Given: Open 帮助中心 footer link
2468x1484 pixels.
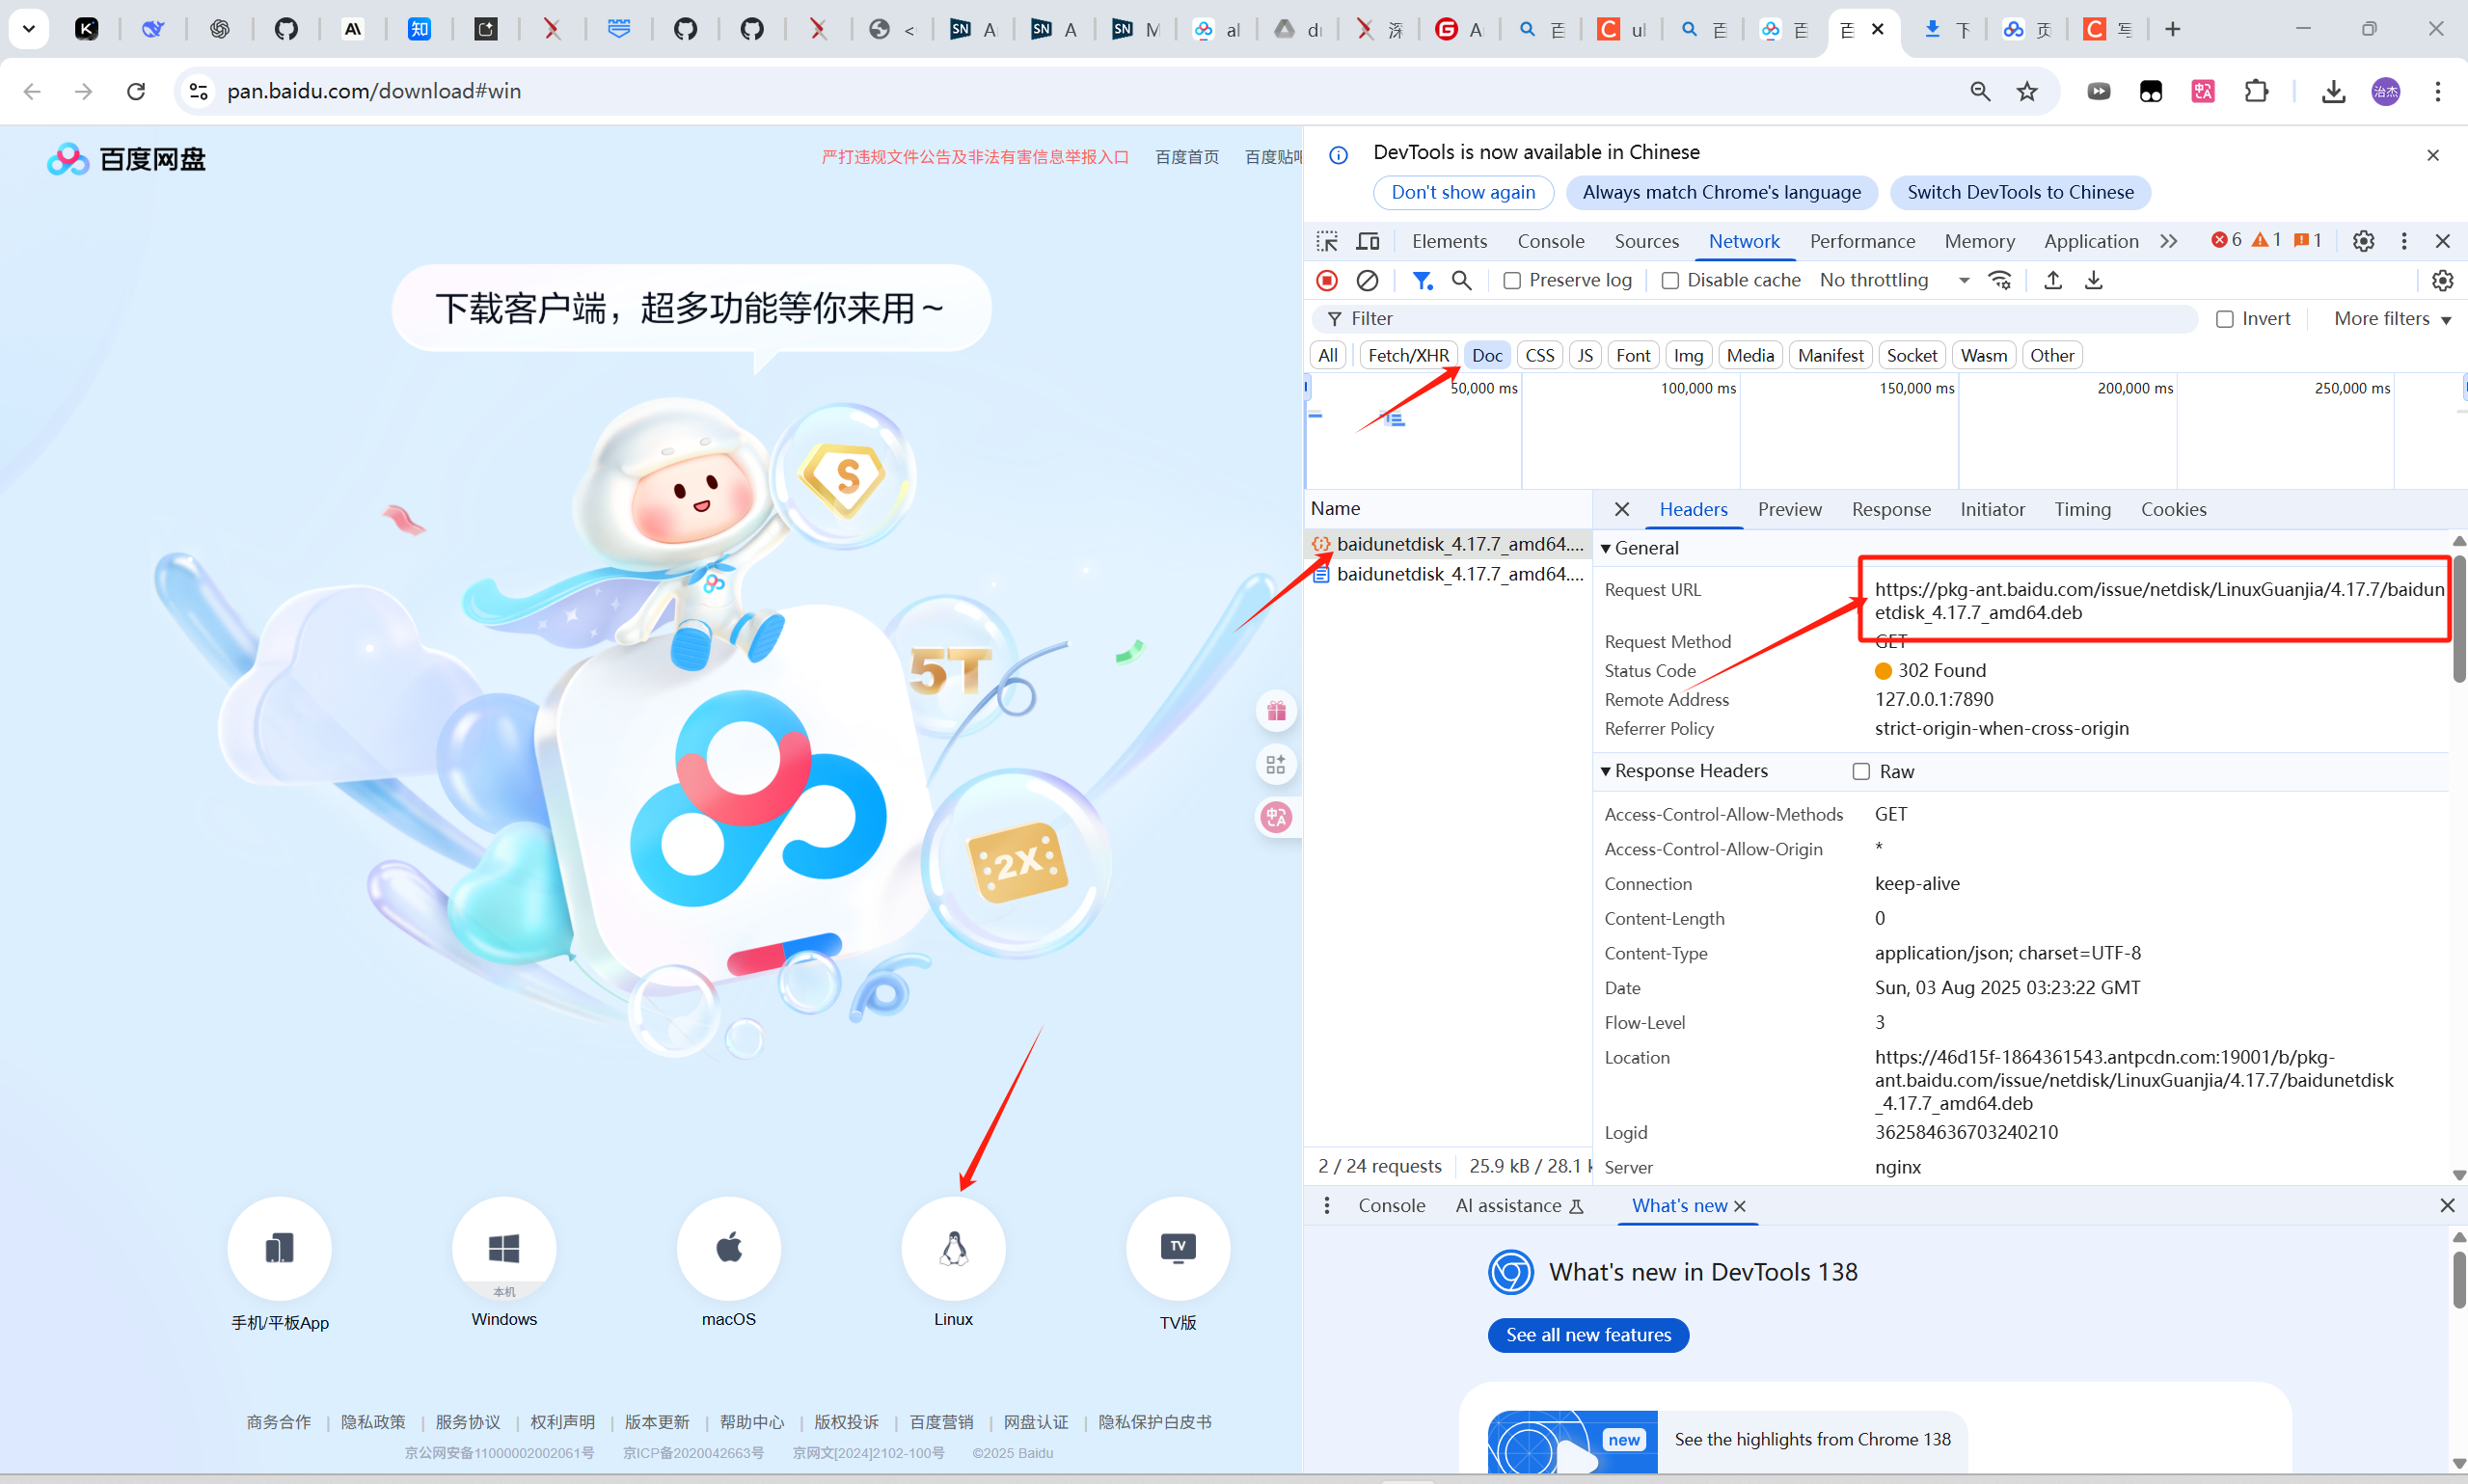Looking at the screenshot, I should click(752, 1422).
